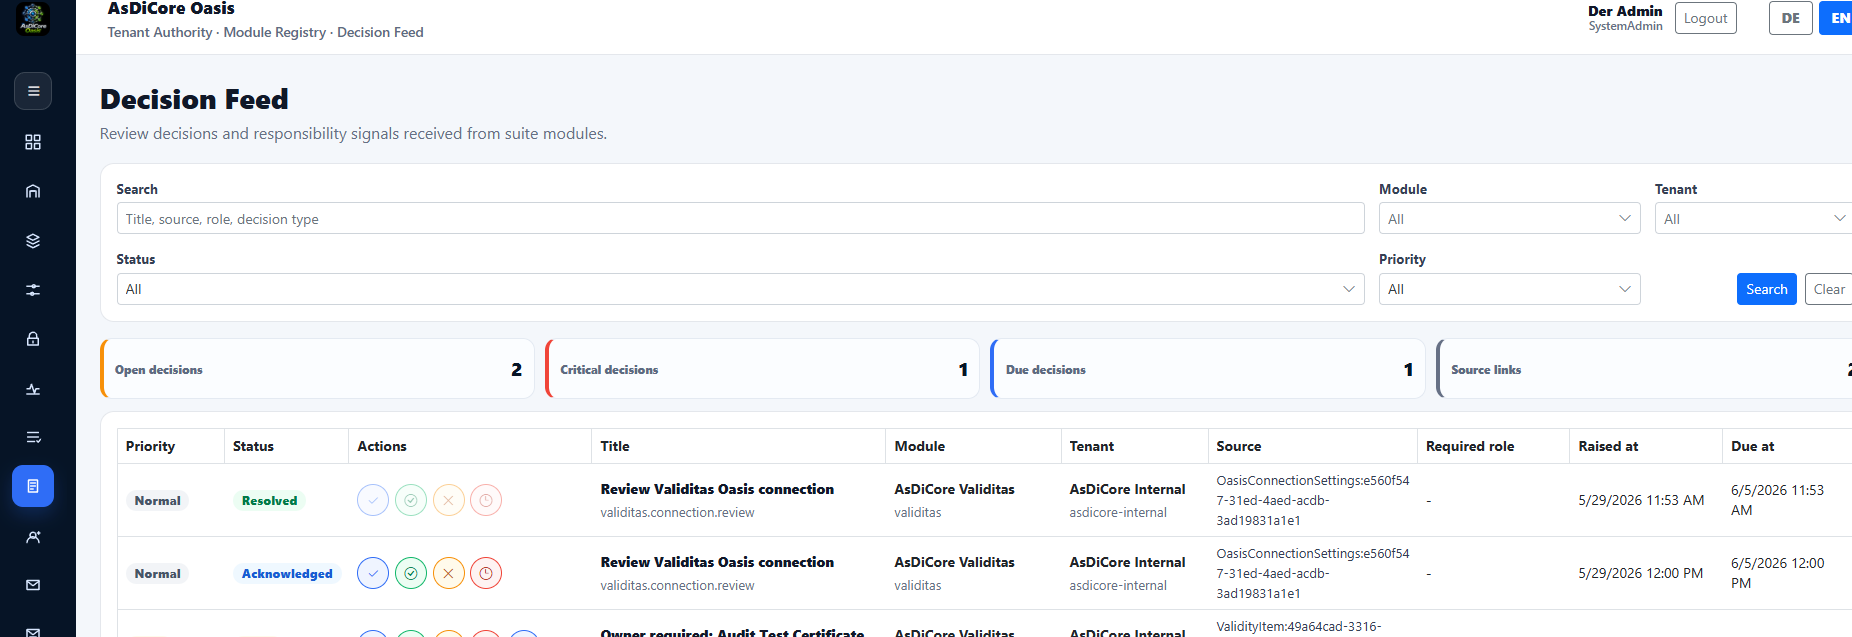Click title 'Review Validitas Oasis connection' in Resolved row
The width and height of the screenshot is (1852, 637).
717,489
